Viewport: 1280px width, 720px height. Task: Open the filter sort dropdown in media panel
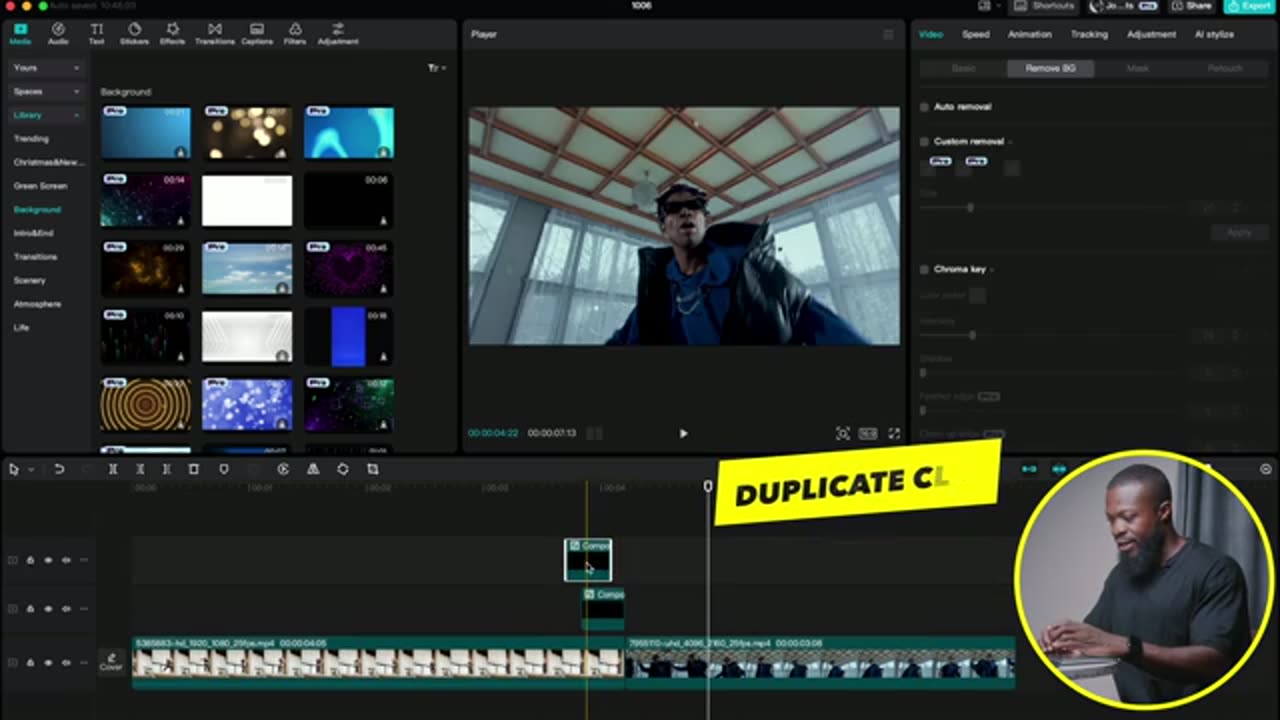pyautogui.click(x=436, y=68)
